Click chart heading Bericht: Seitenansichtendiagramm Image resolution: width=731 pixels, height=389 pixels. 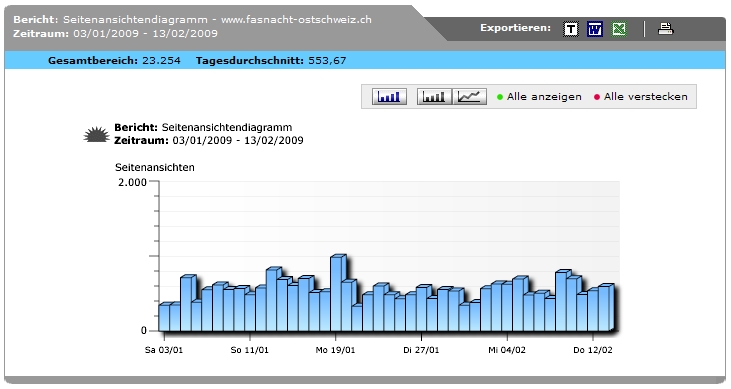203,127
